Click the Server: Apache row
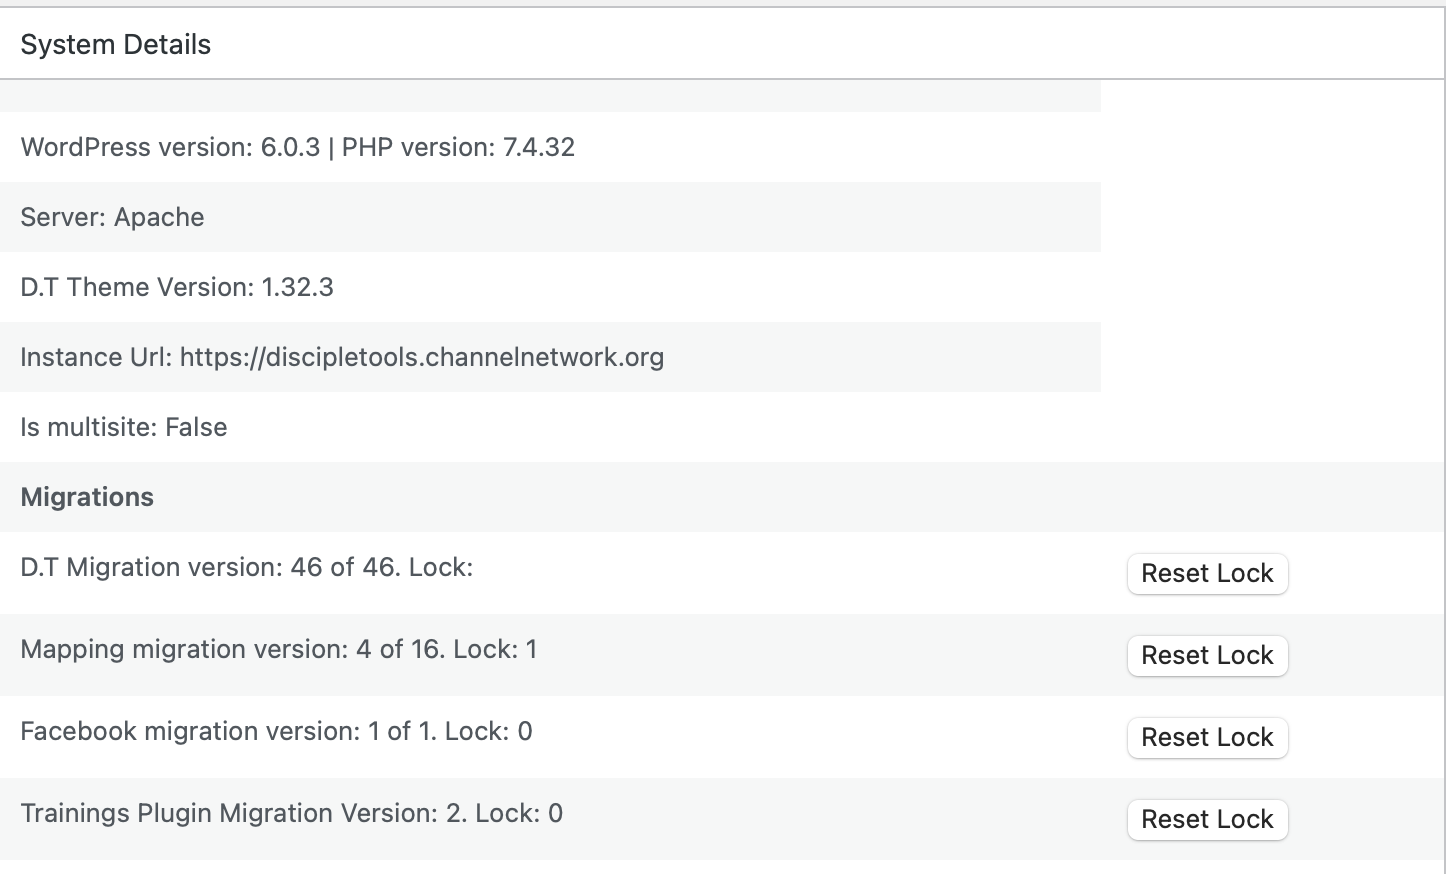The image size is (1446, 874). [x=112, y=217]
